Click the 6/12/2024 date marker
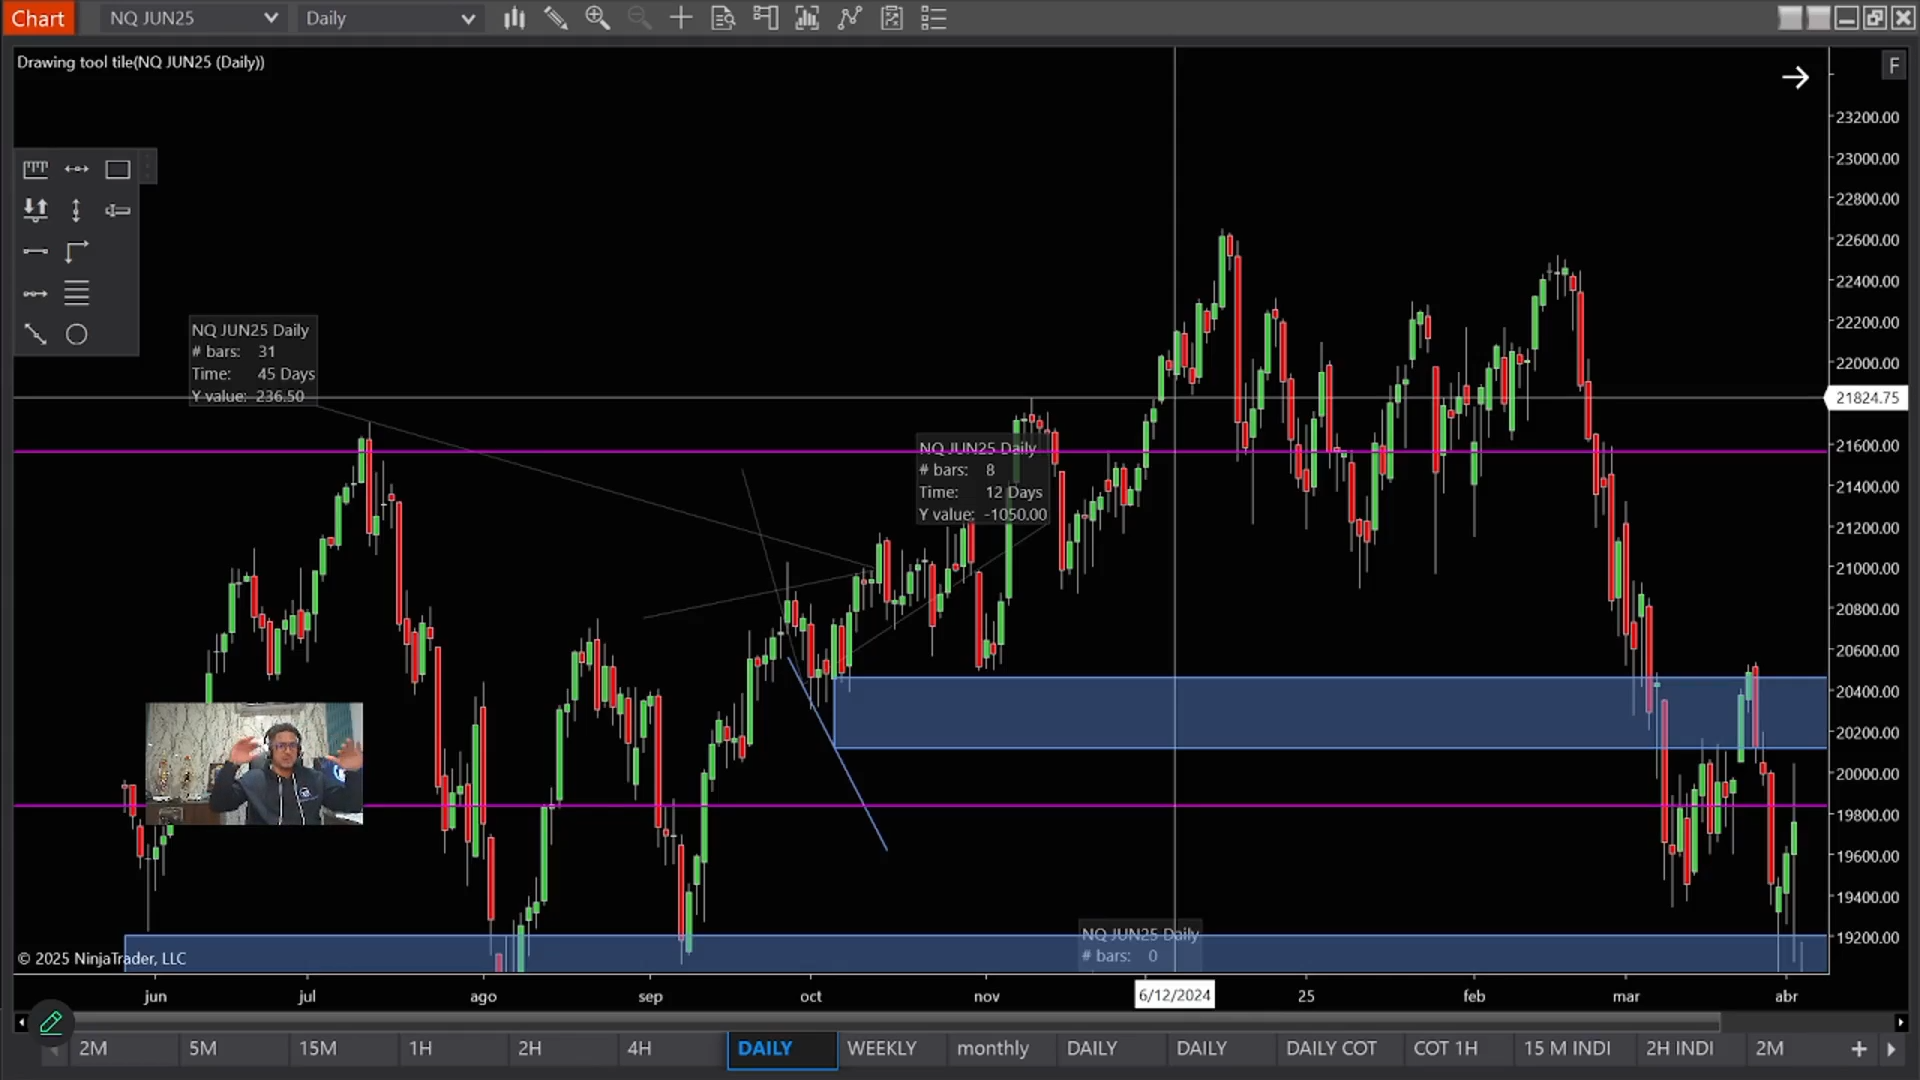 tap(1175, 995)
